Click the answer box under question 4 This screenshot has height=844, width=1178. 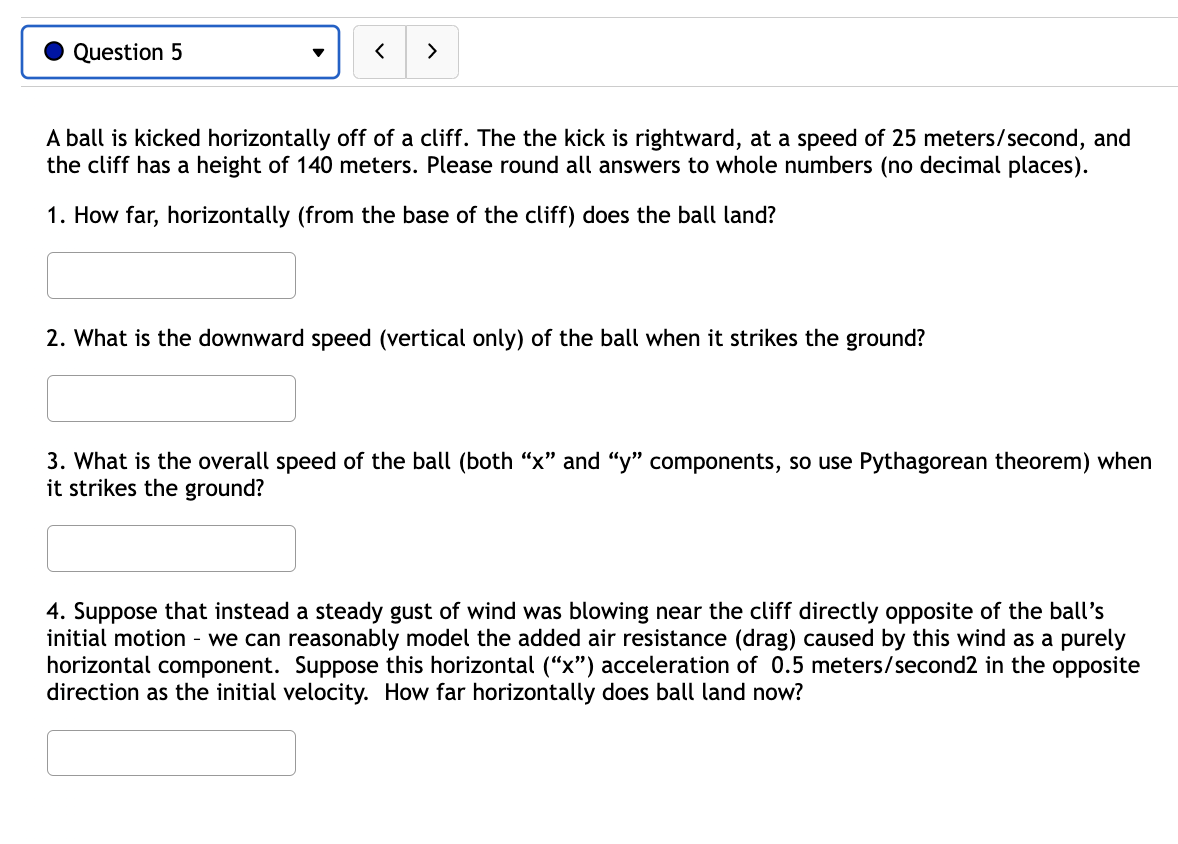[x=171, y=752]
